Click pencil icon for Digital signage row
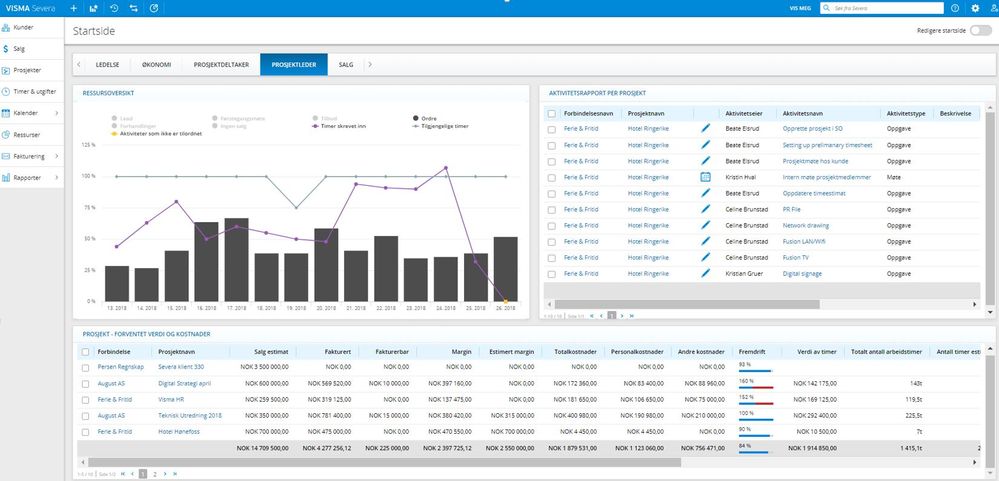Screen dimensions: 999x481 click(x=705, y=273)
